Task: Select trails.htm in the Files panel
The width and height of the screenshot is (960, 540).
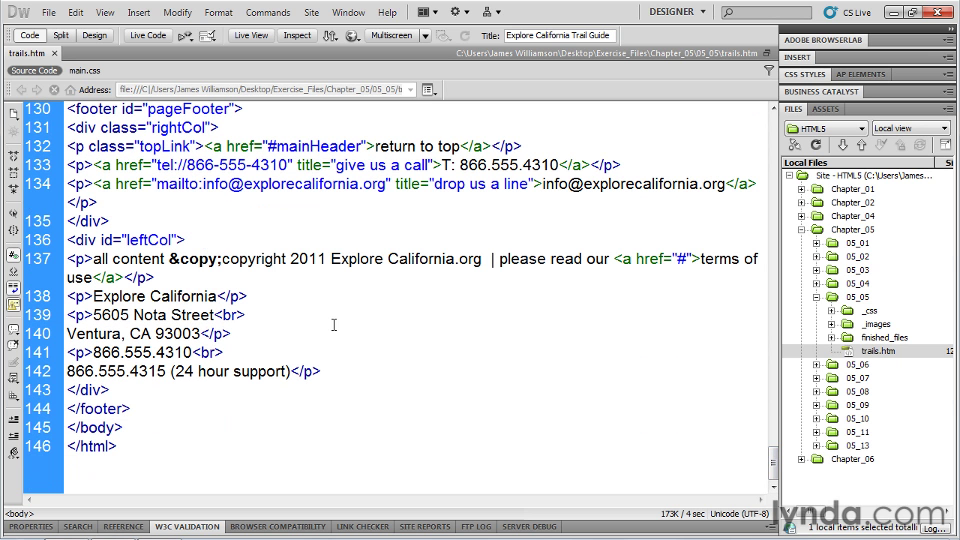Action: point(877,351)
